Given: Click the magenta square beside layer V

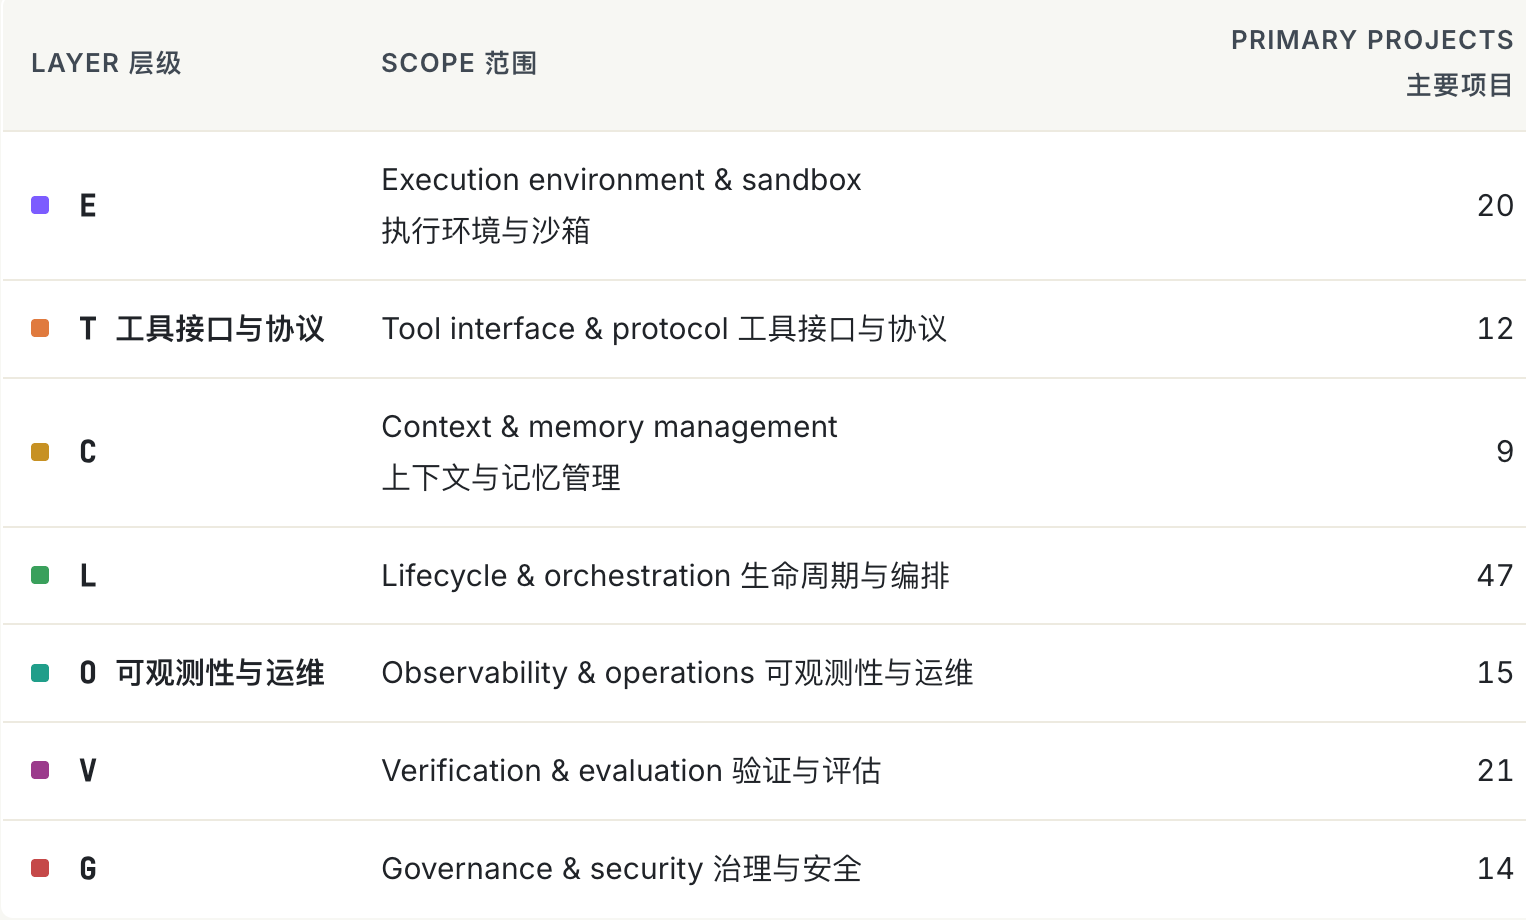Looking at the screenshot, I should pos(40,770).
